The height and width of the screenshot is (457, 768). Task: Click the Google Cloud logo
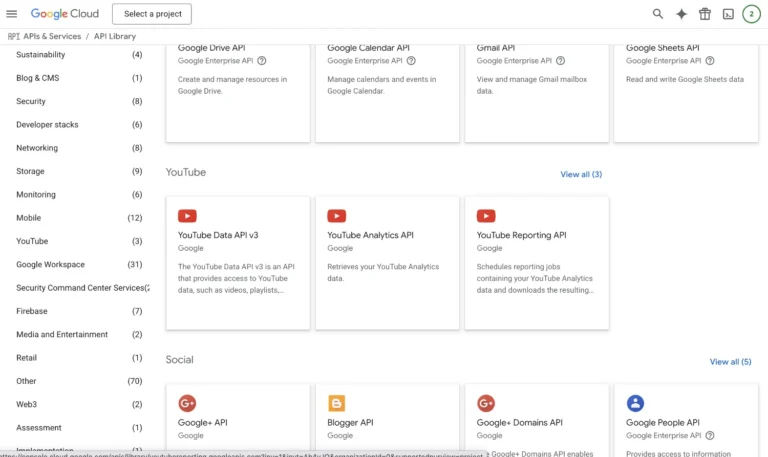(65, 14)
